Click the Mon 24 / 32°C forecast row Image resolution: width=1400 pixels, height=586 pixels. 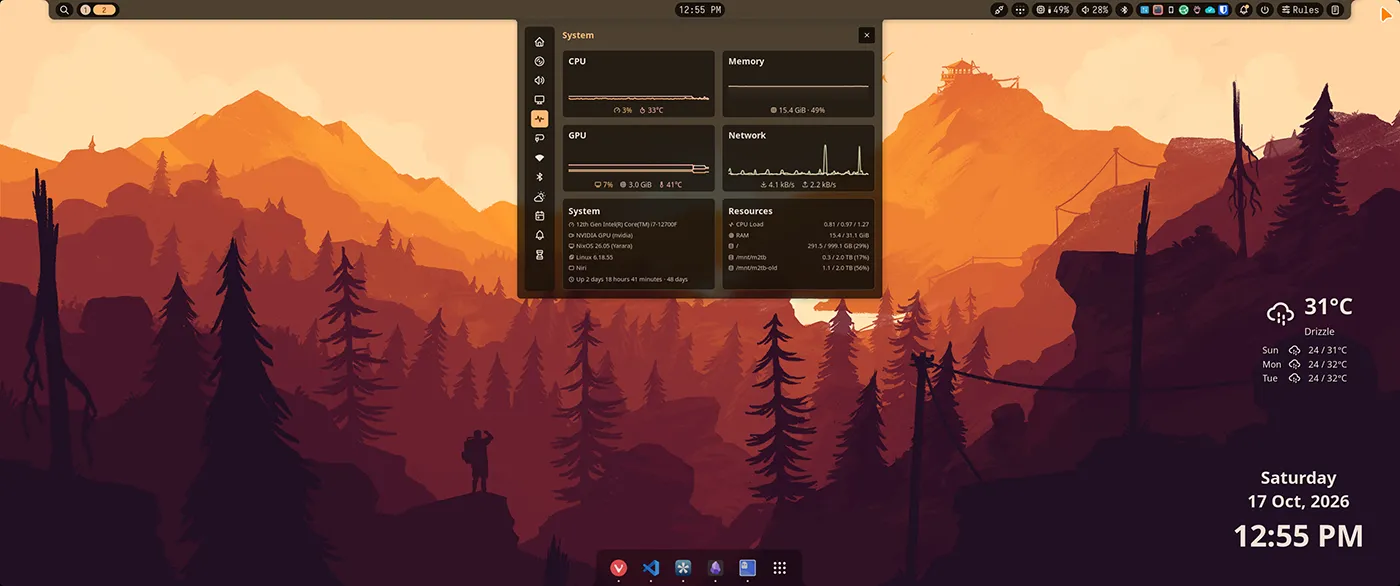click(1305, 364)
